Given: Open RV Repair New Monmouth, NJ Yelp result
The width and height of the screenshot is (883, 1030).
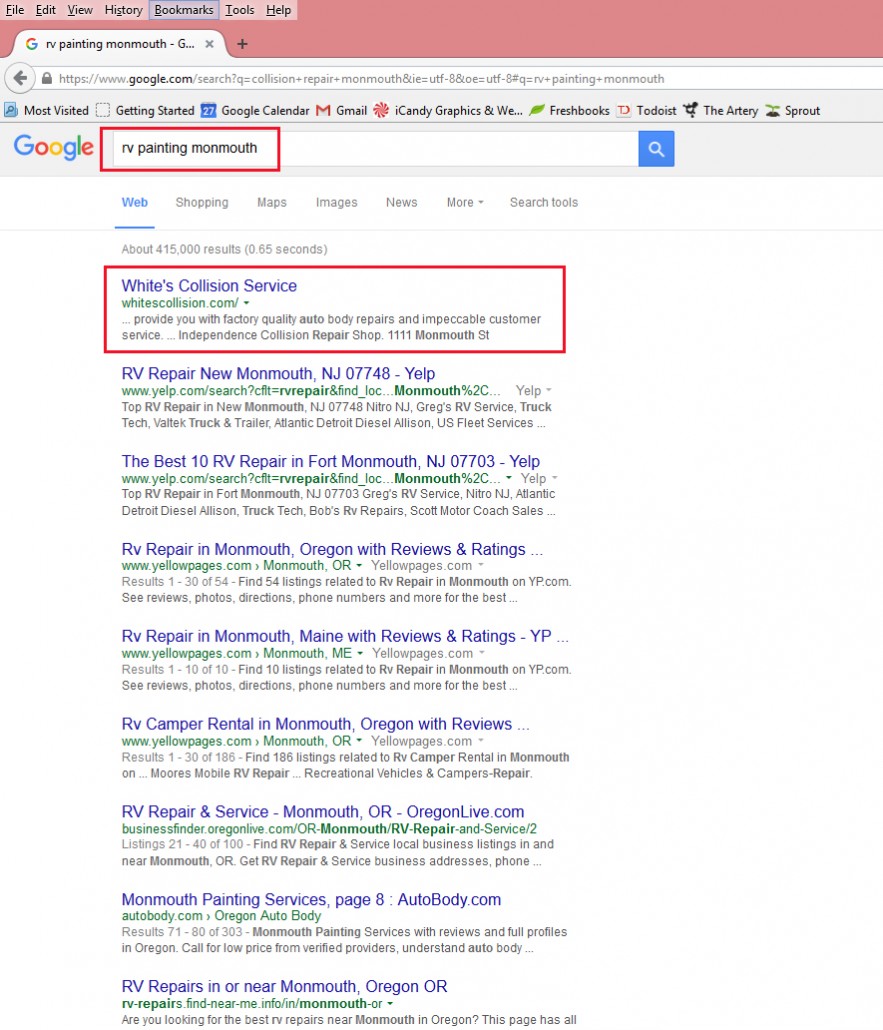Looking at the screenshot, I should pyautogui.click(x=279, y=374).
